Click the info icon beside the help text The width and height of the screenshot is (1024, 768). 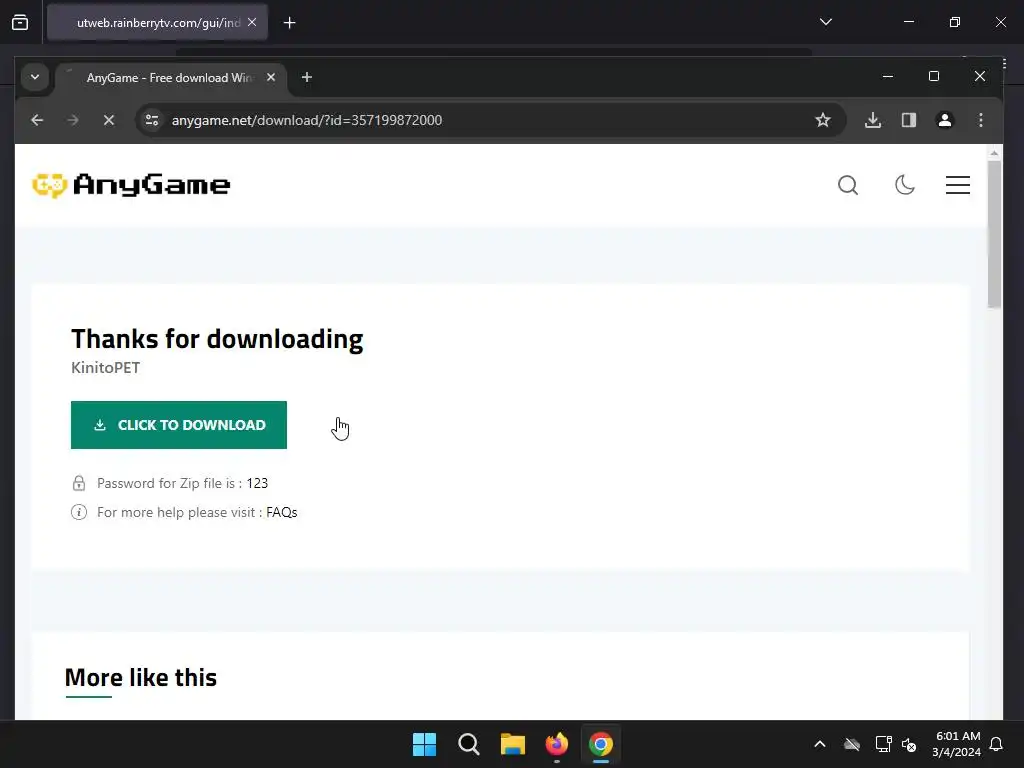[79, 512]
